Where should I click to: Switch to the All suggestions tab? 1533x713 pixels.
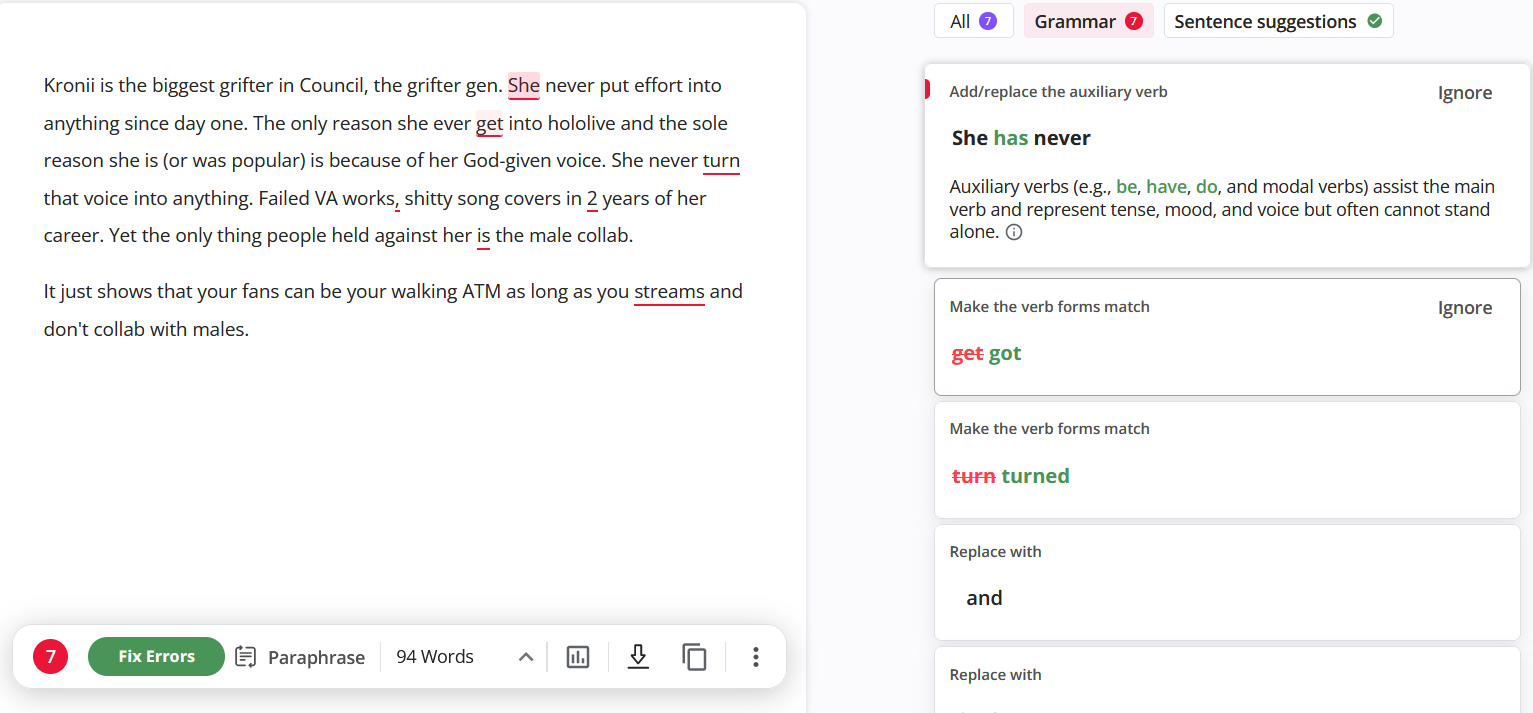[x=973, y=21]
